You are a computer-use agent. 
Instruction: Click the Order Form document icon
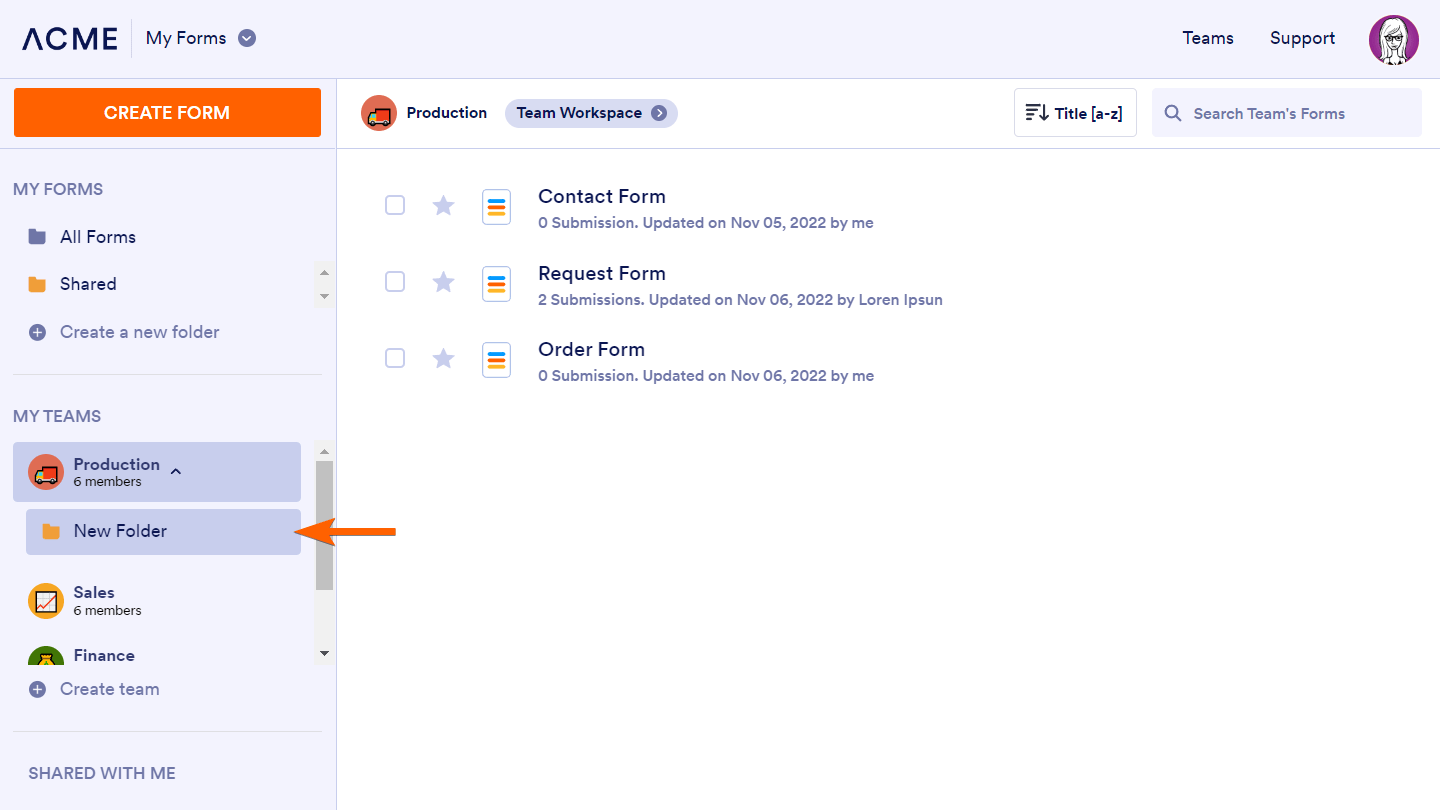point(496,360)
